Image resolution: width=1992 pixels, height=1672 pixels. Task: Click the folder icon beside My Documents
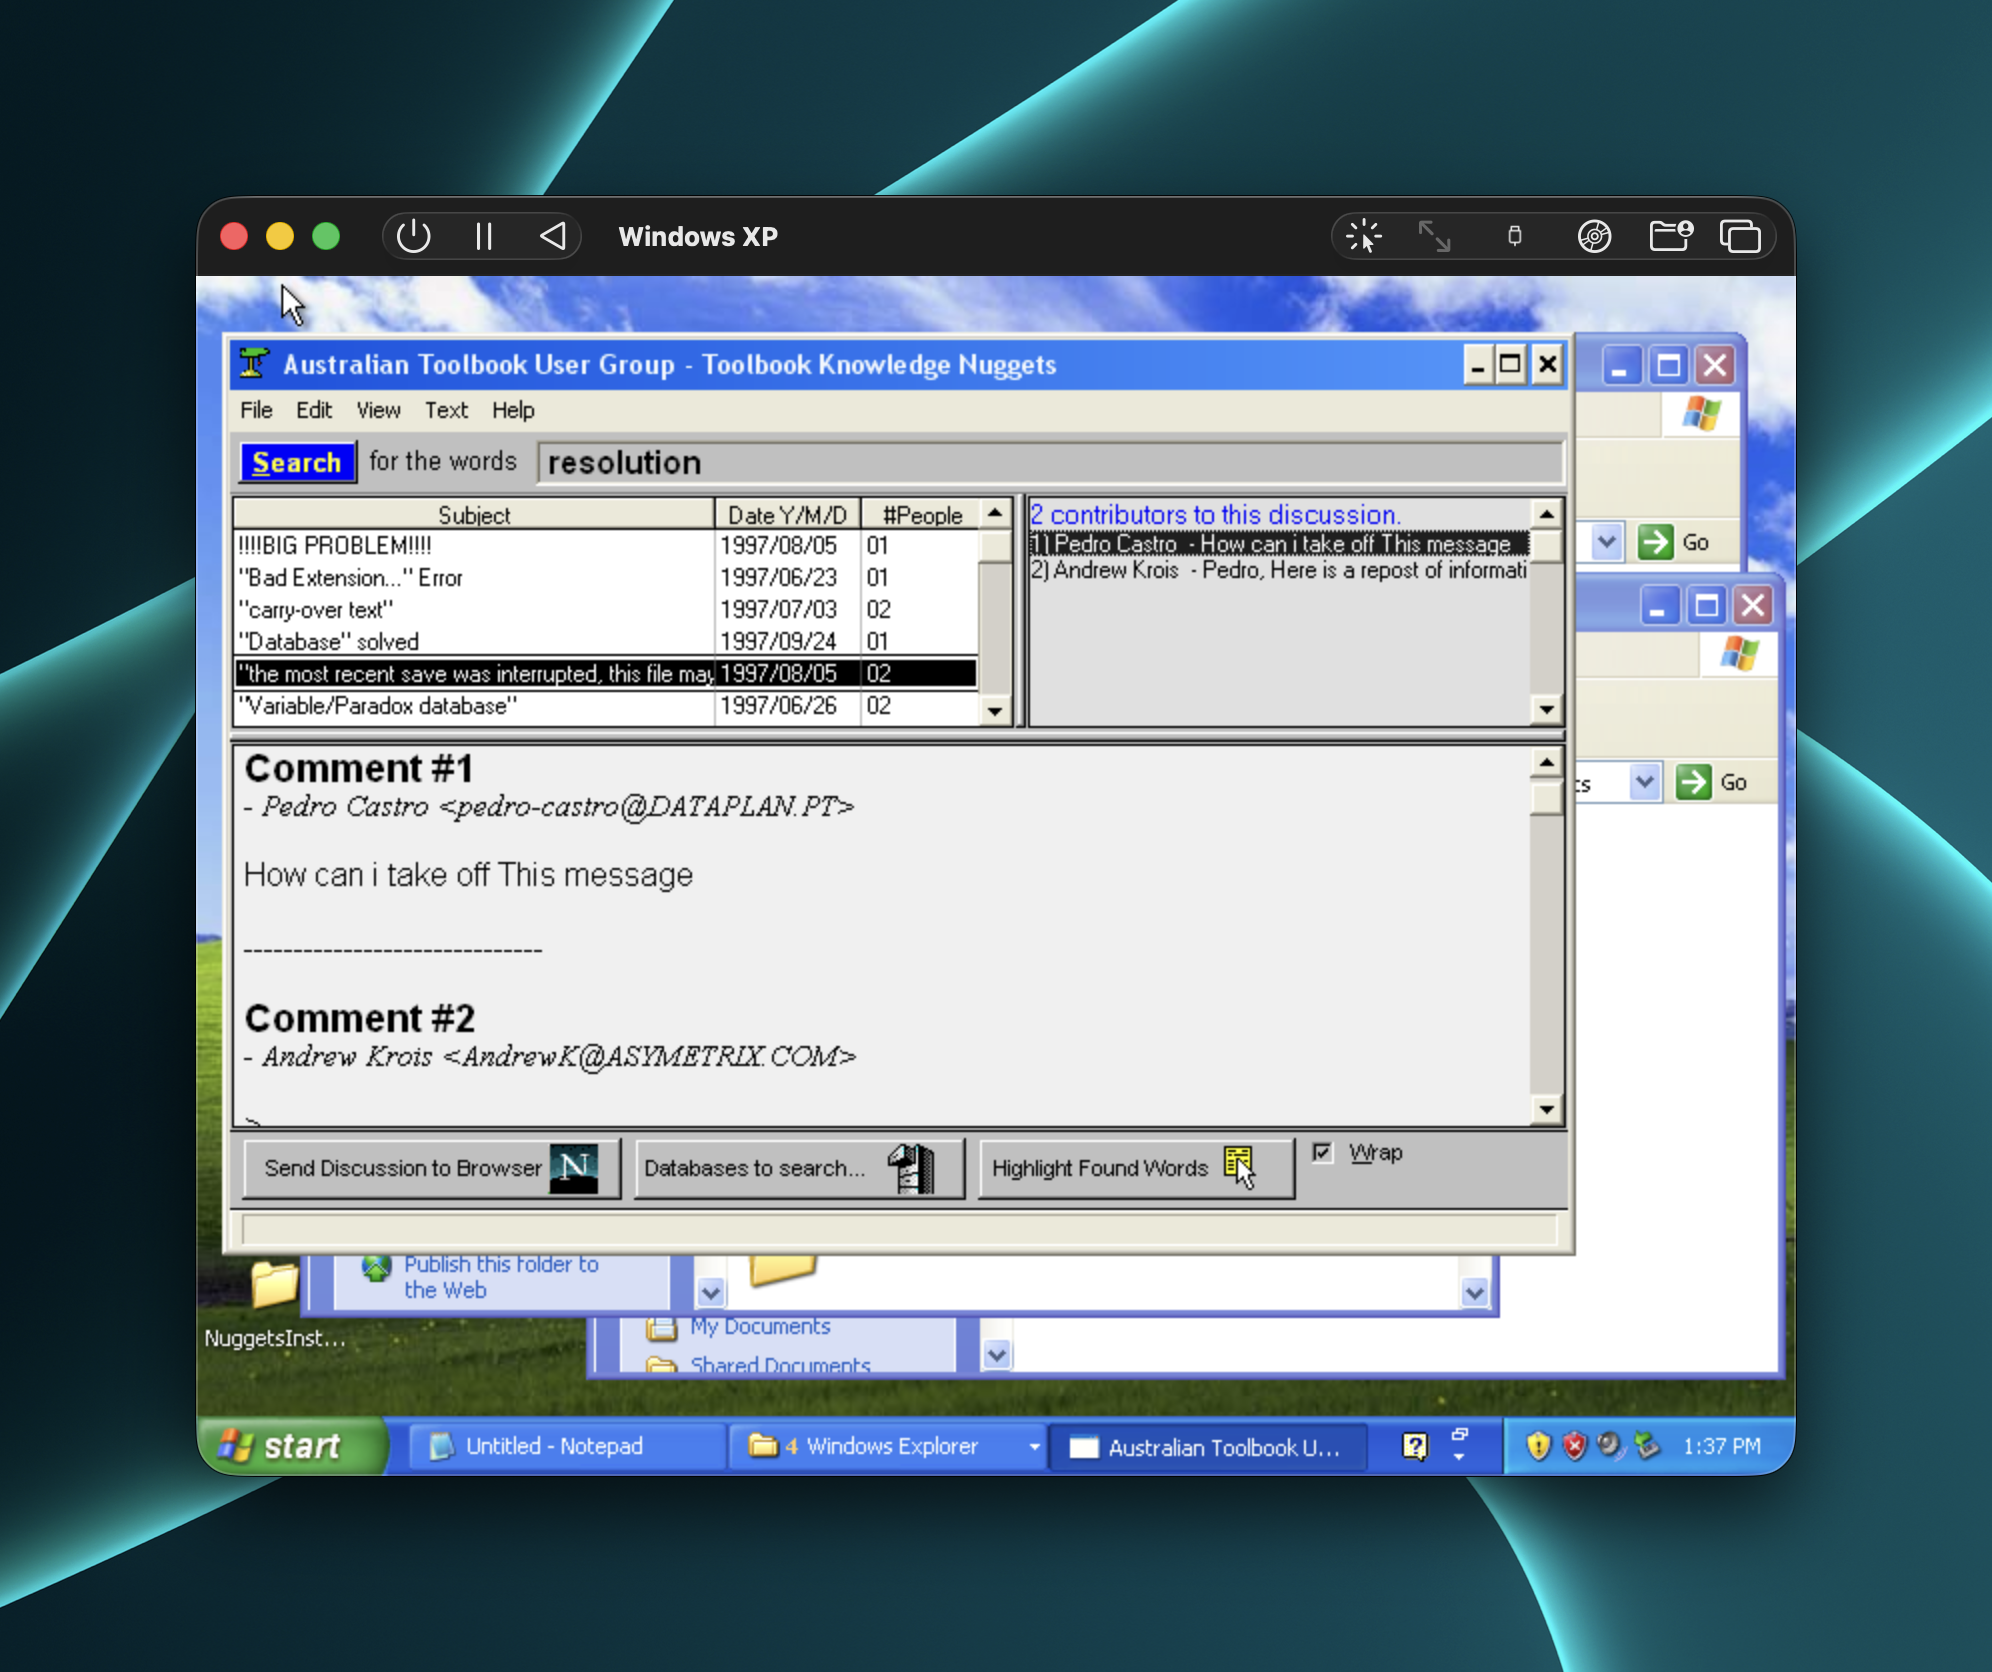[x=661, y=1328]
